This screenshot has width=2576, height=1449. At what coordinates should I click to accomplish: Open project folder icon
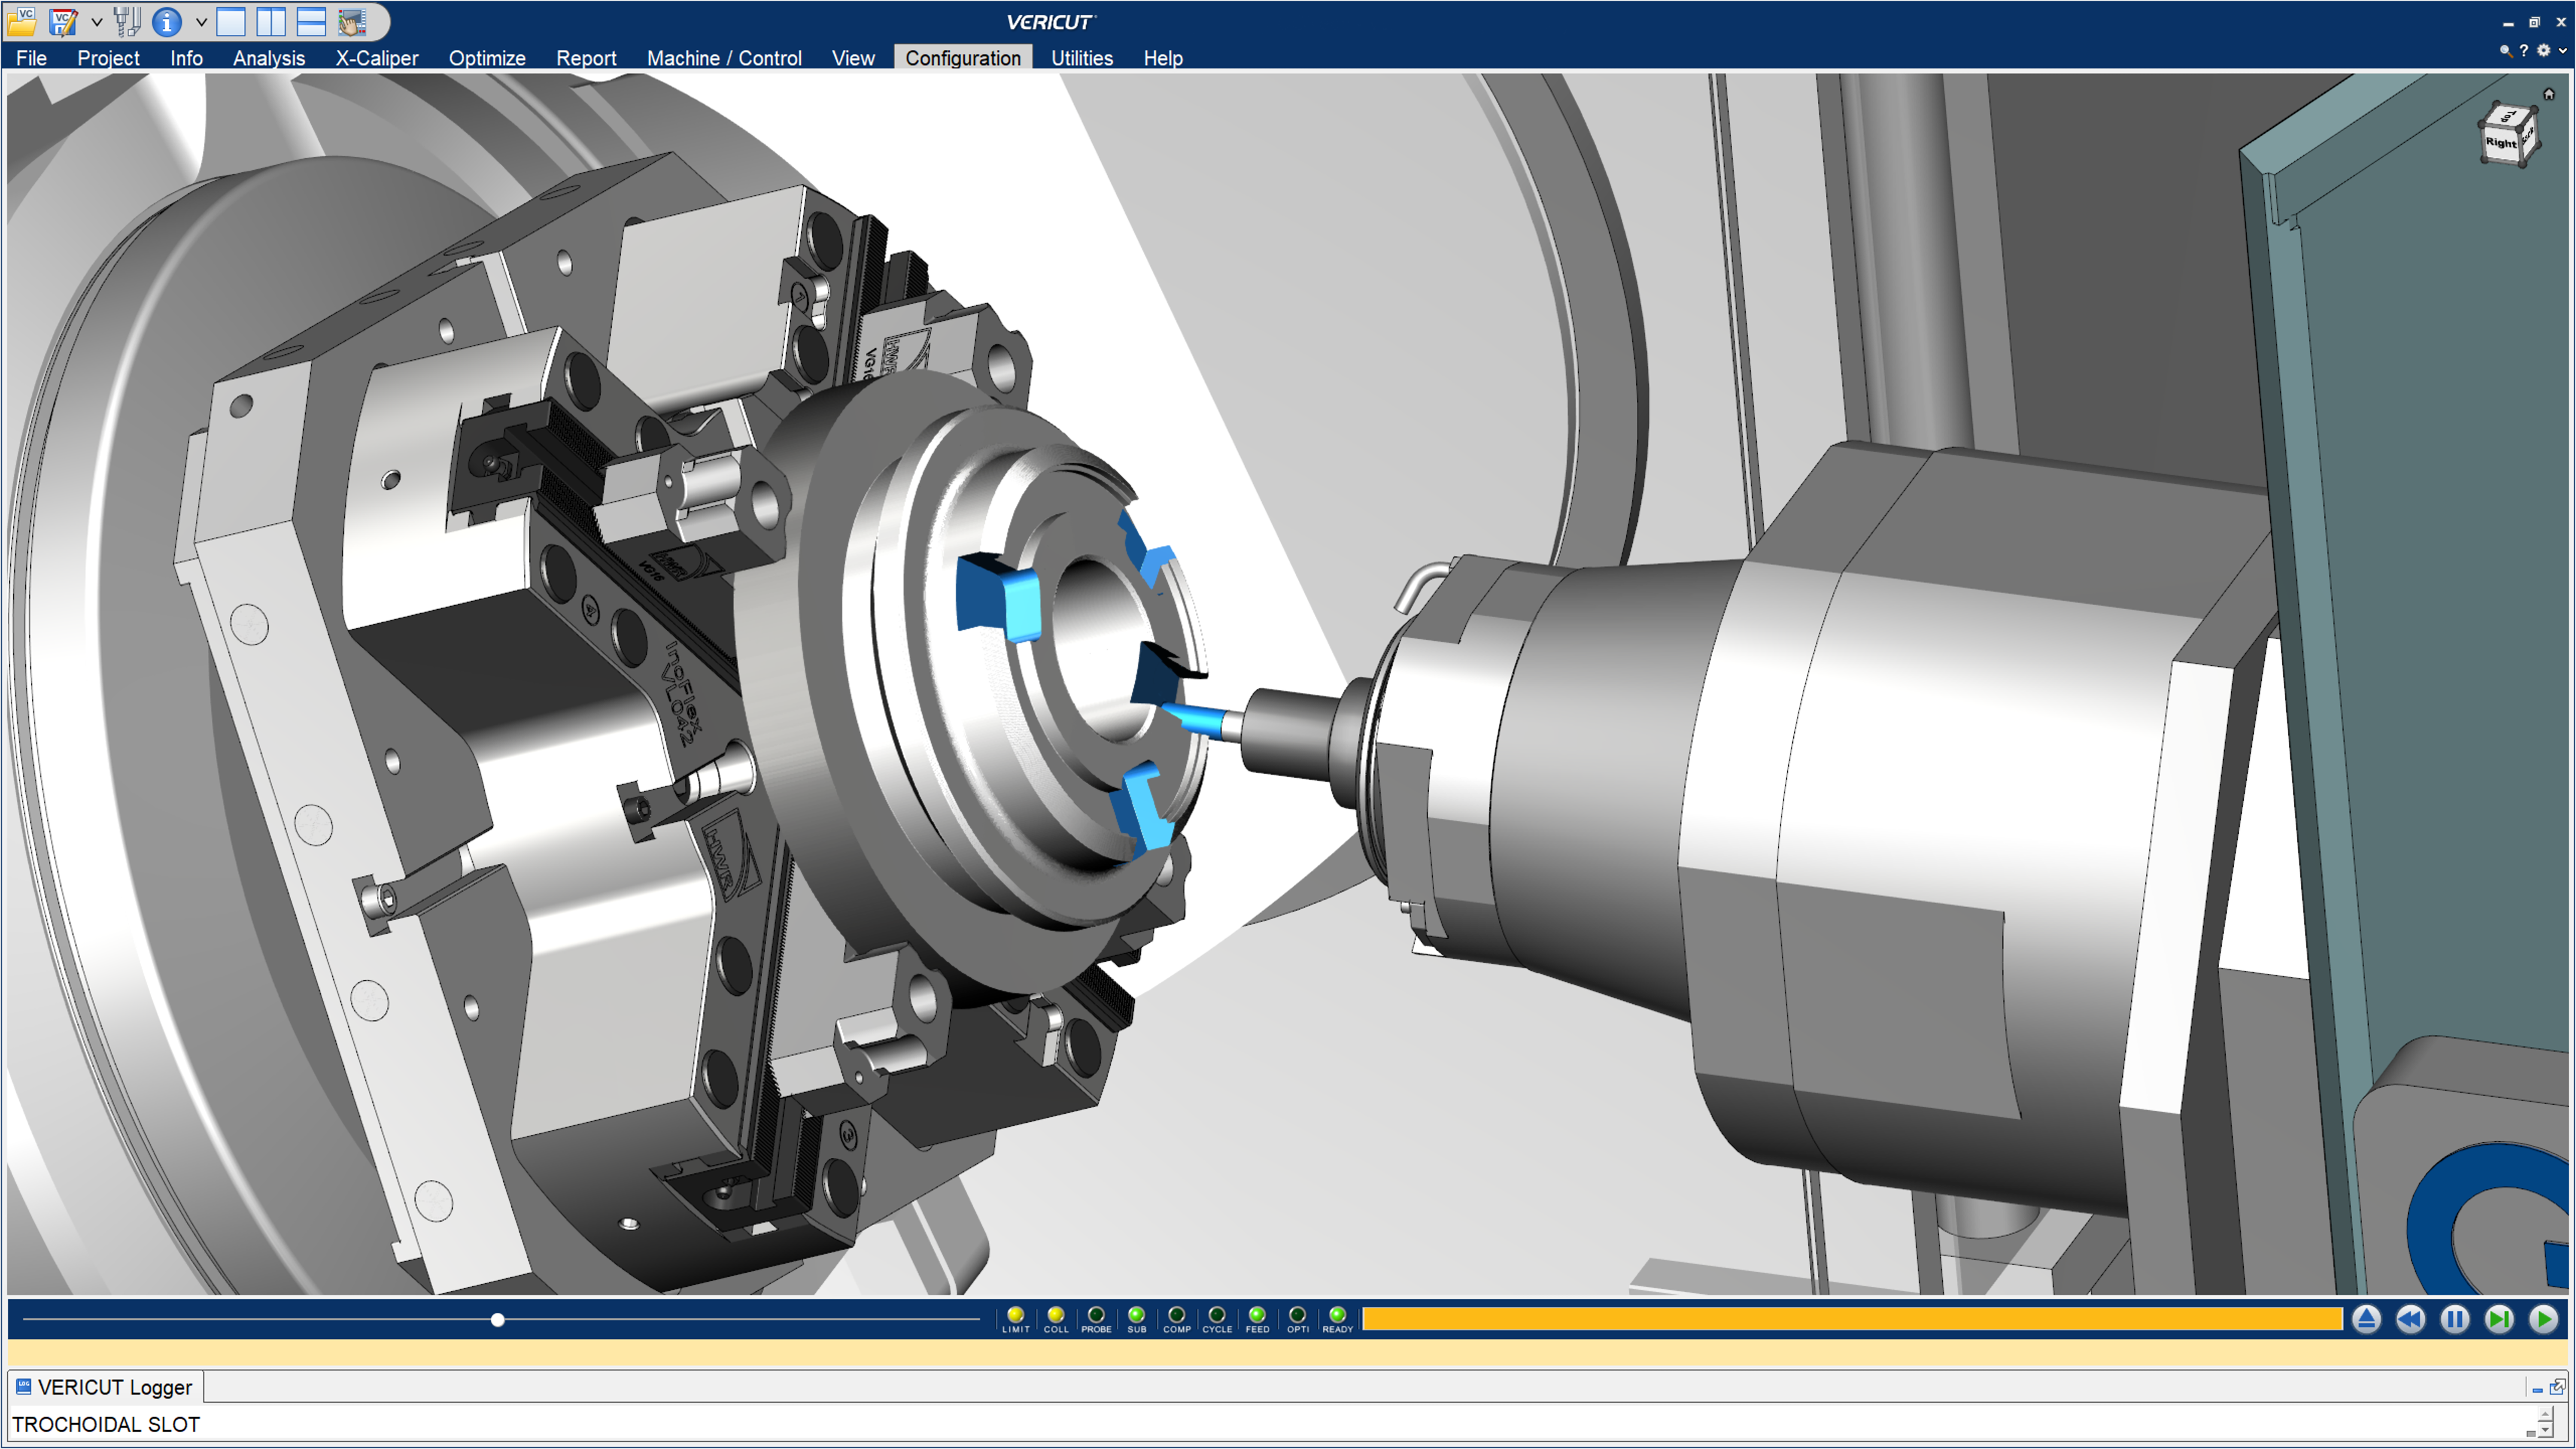point(22,21)
